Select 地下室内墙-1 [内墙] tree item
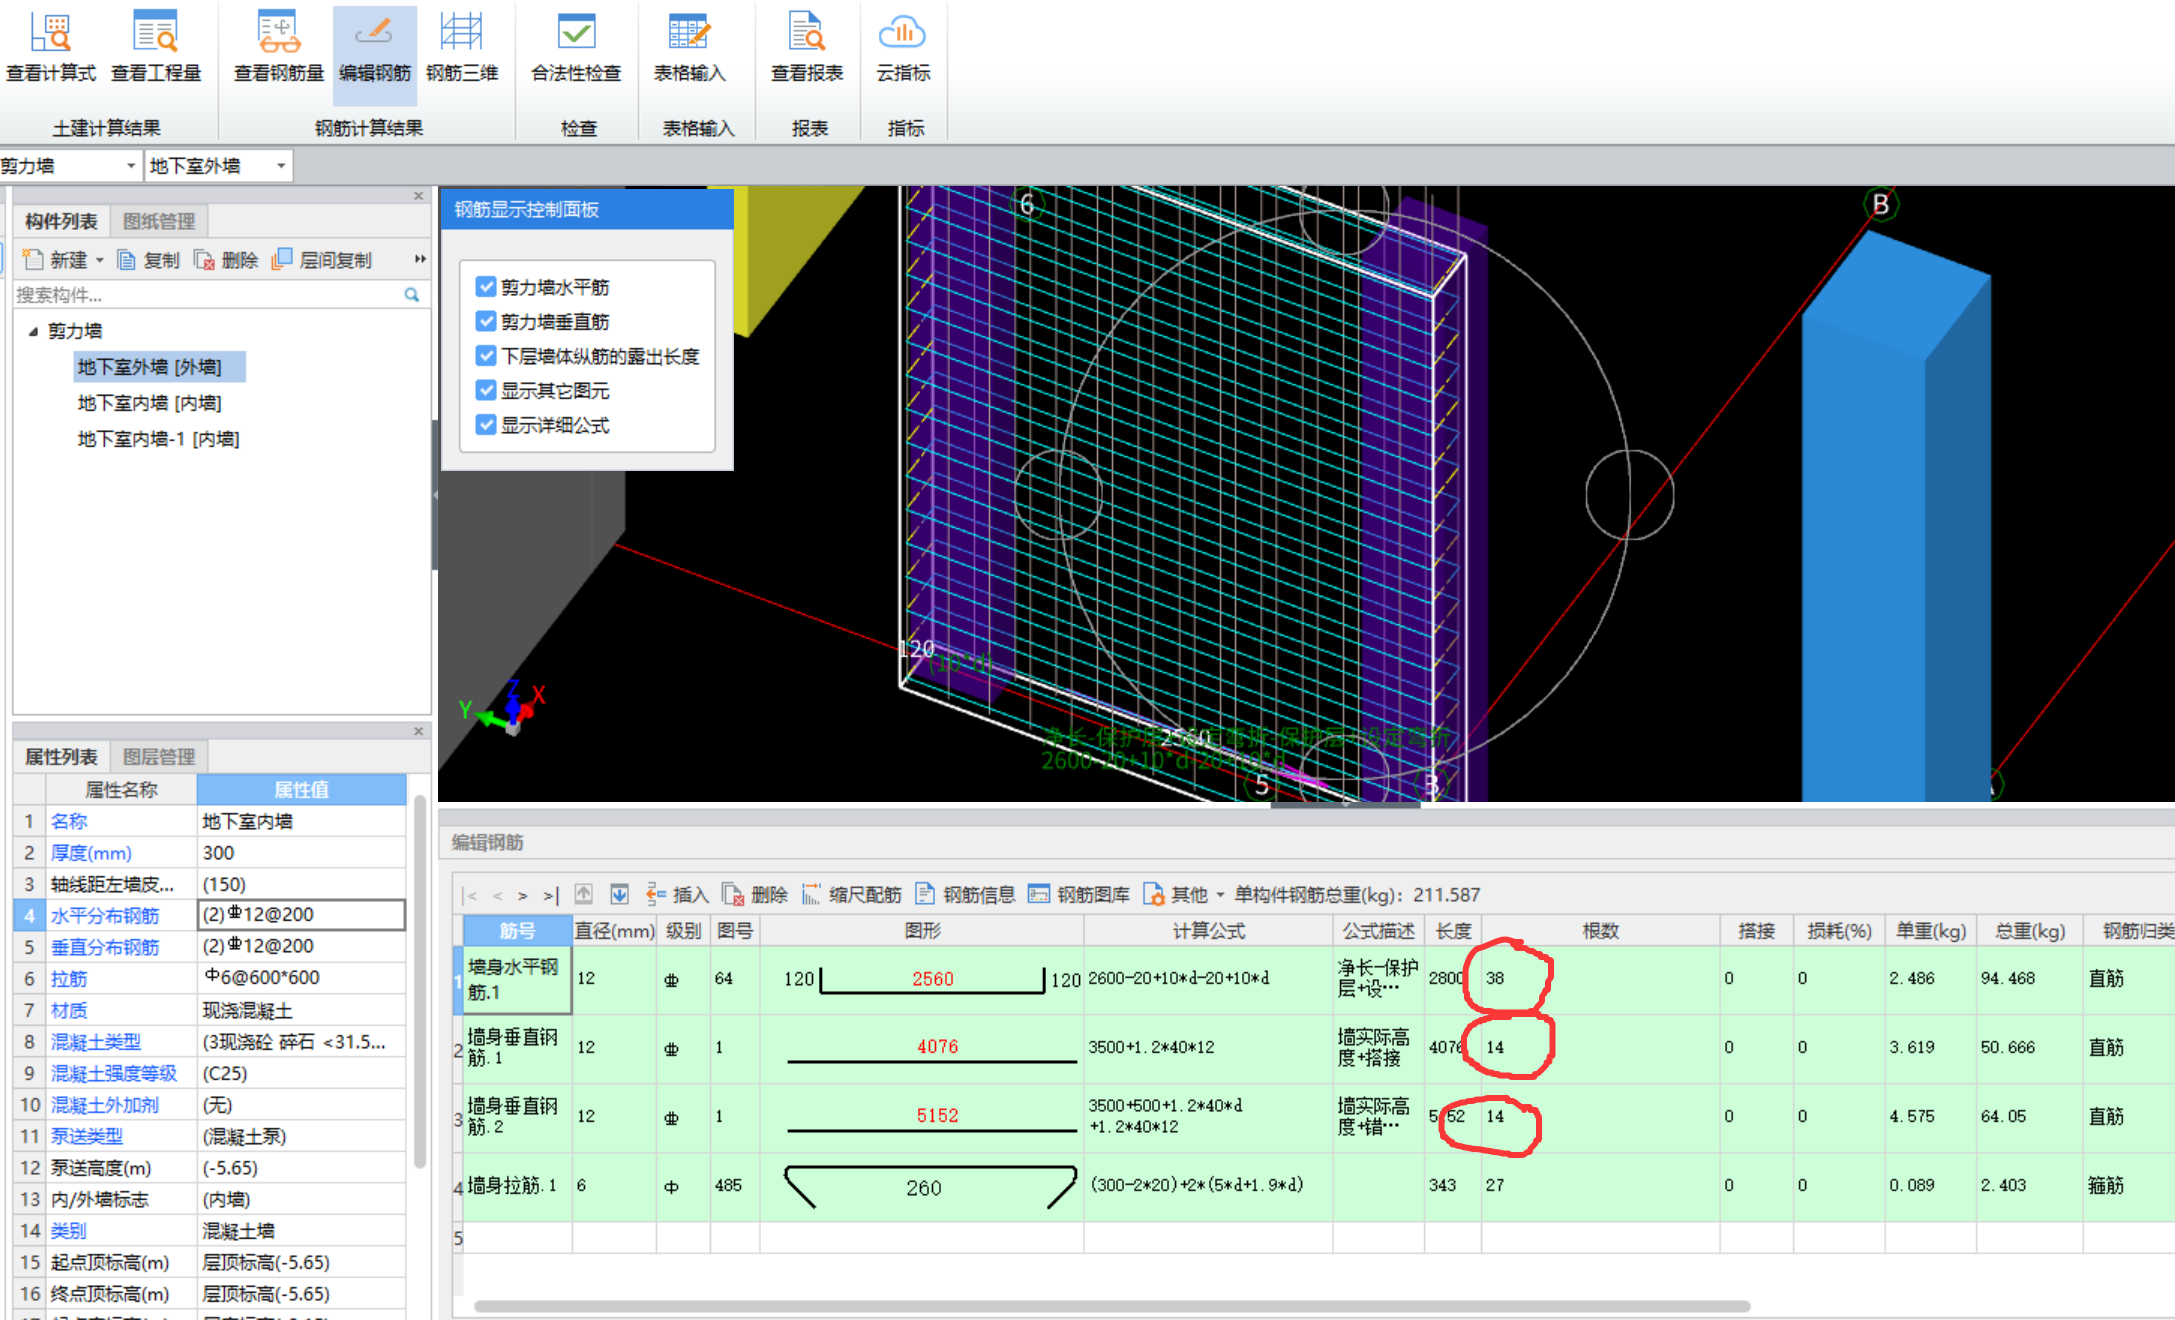Viewport: 2175px width, 1320px height. point(158,439)
